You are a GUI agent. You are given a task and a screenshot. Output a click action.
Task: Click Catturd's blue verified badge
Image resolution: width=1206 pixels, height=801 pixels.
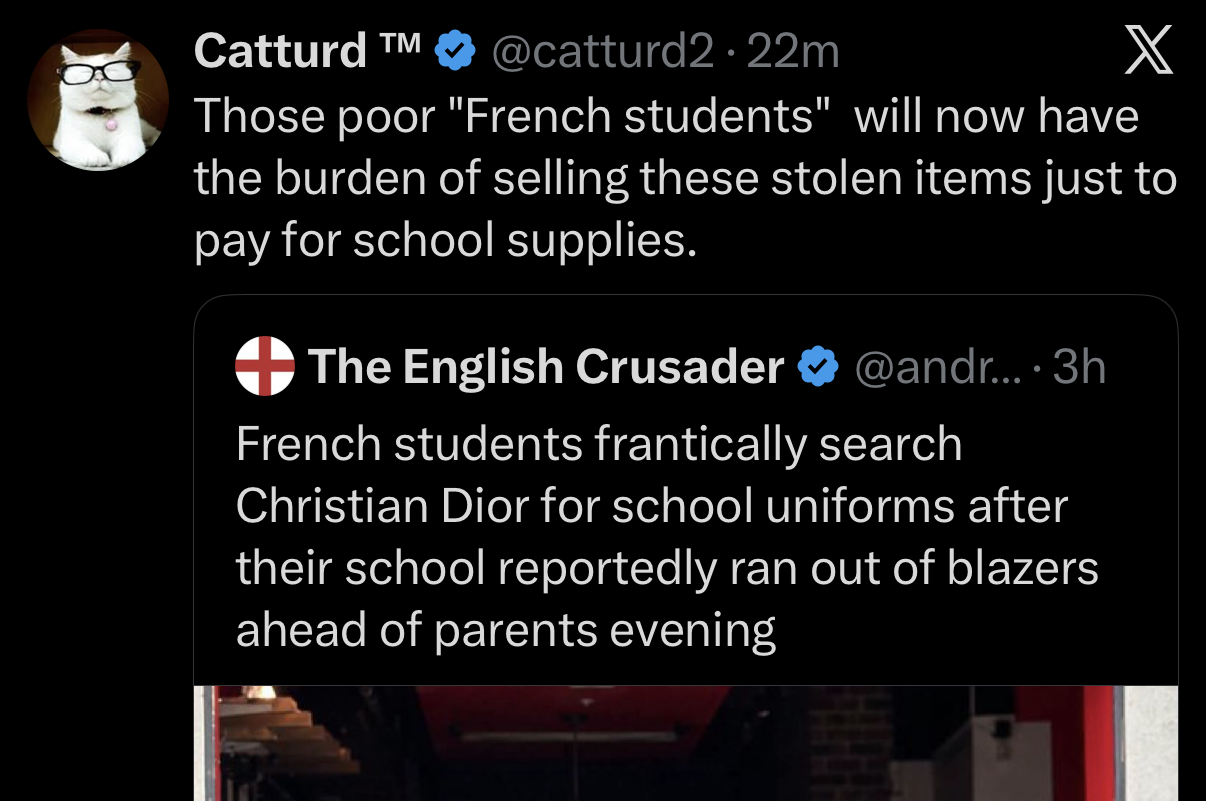[455, 51]
